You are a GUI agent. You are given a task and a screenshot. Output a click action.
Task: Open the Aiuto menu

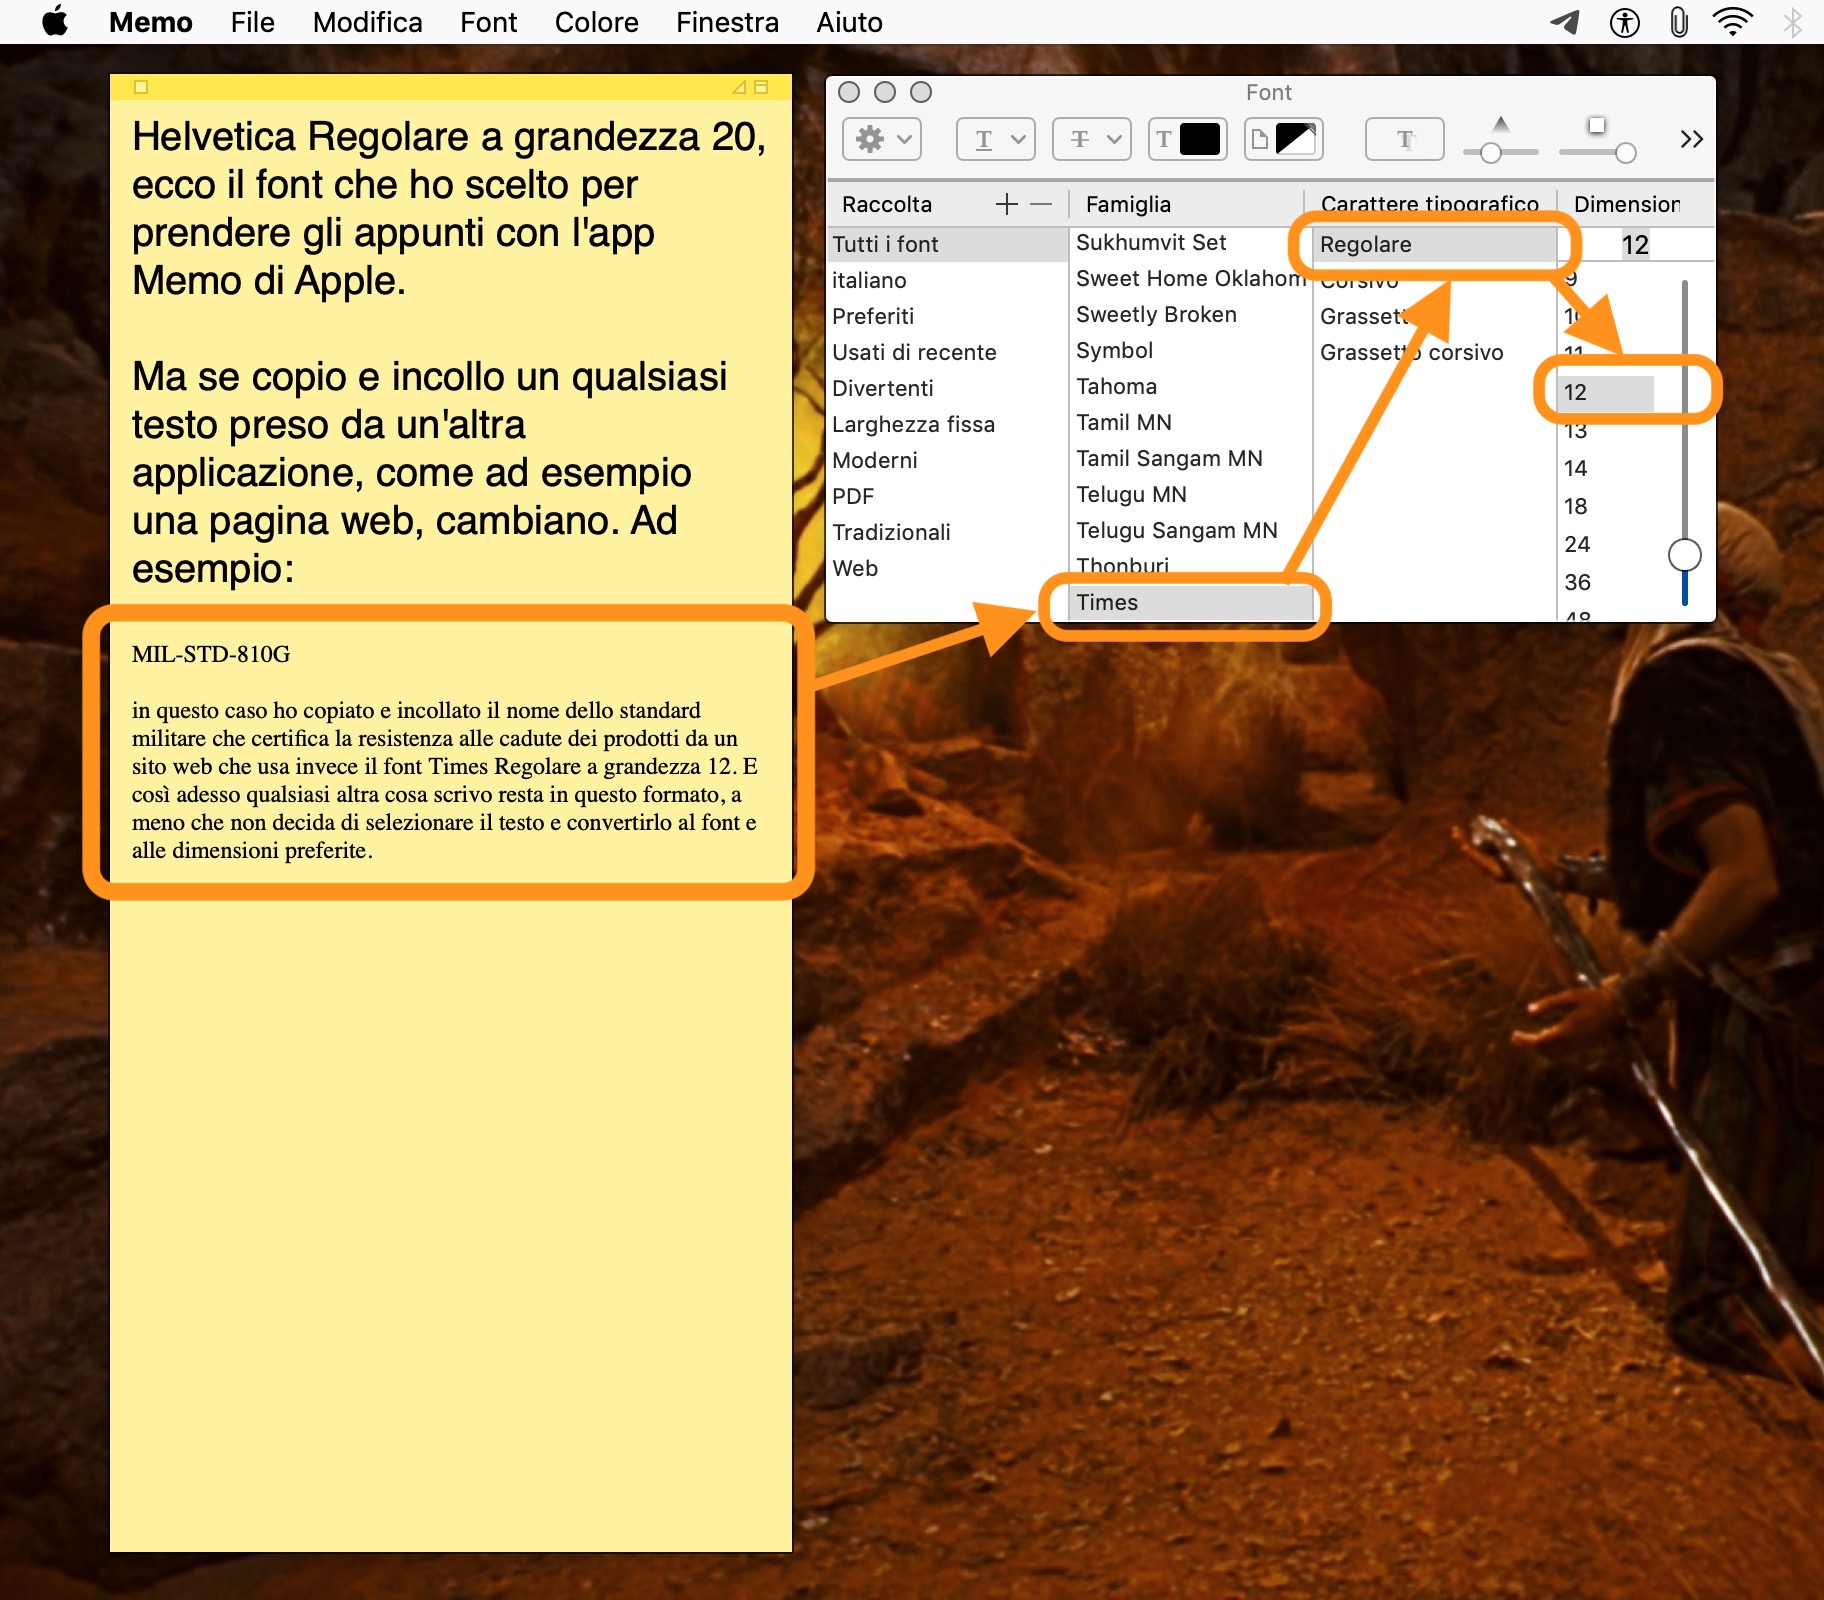[850, 22]
